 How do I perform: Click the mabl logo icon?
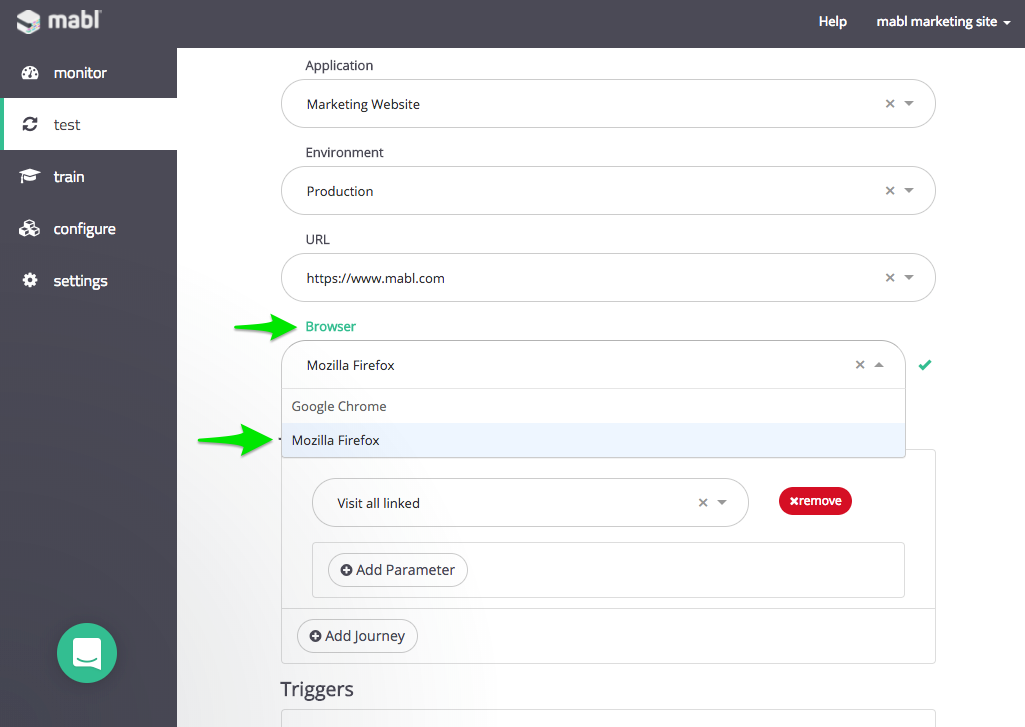pyautogui.click(x=28, y=22)
